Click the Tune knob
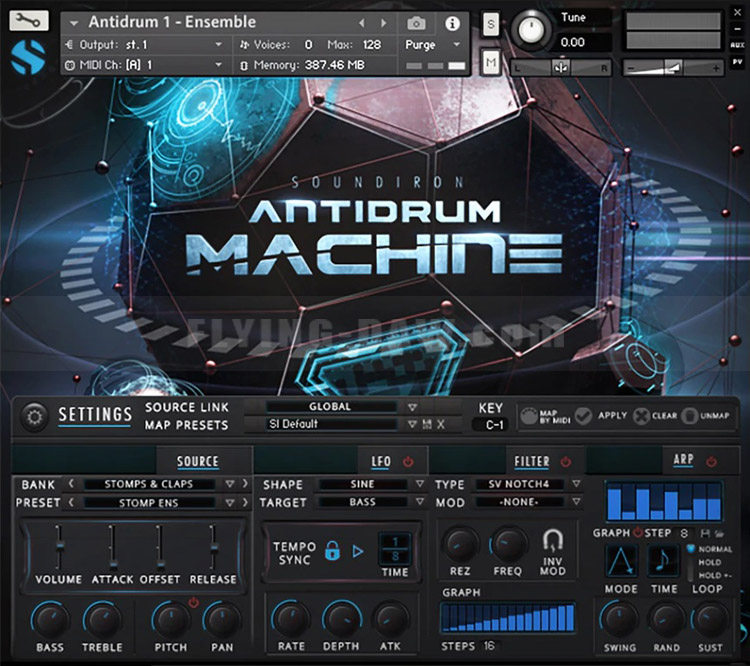750x666 pixels. tap(531, 30)
